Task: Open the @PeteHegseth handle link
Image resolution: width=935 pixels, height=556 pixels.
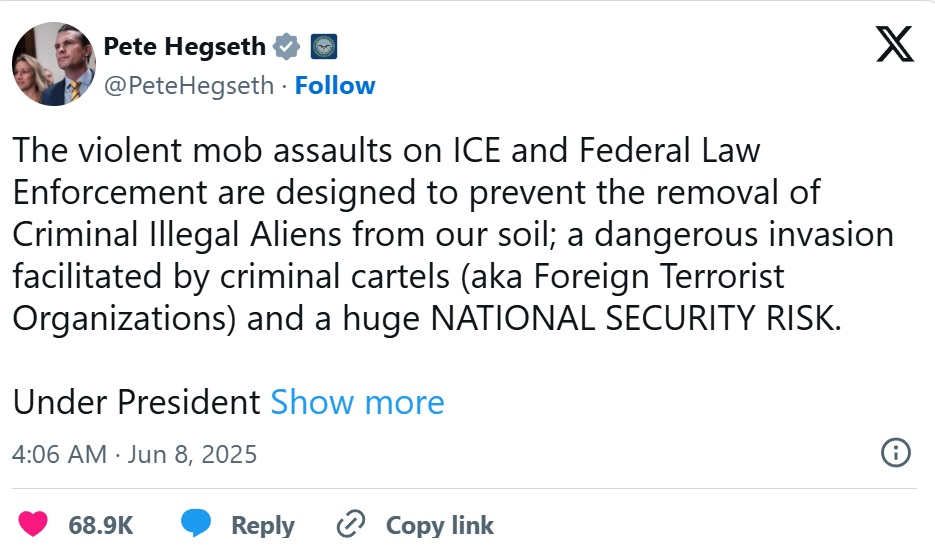Action: pyautogui.click(x=189, y=86)
